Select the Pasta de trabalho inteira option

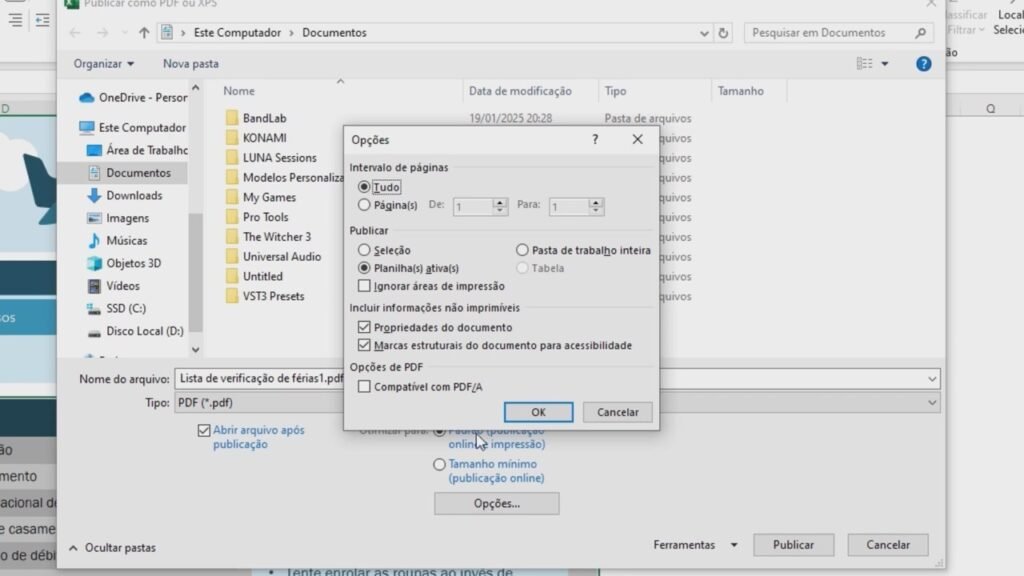tap(523, 250)
